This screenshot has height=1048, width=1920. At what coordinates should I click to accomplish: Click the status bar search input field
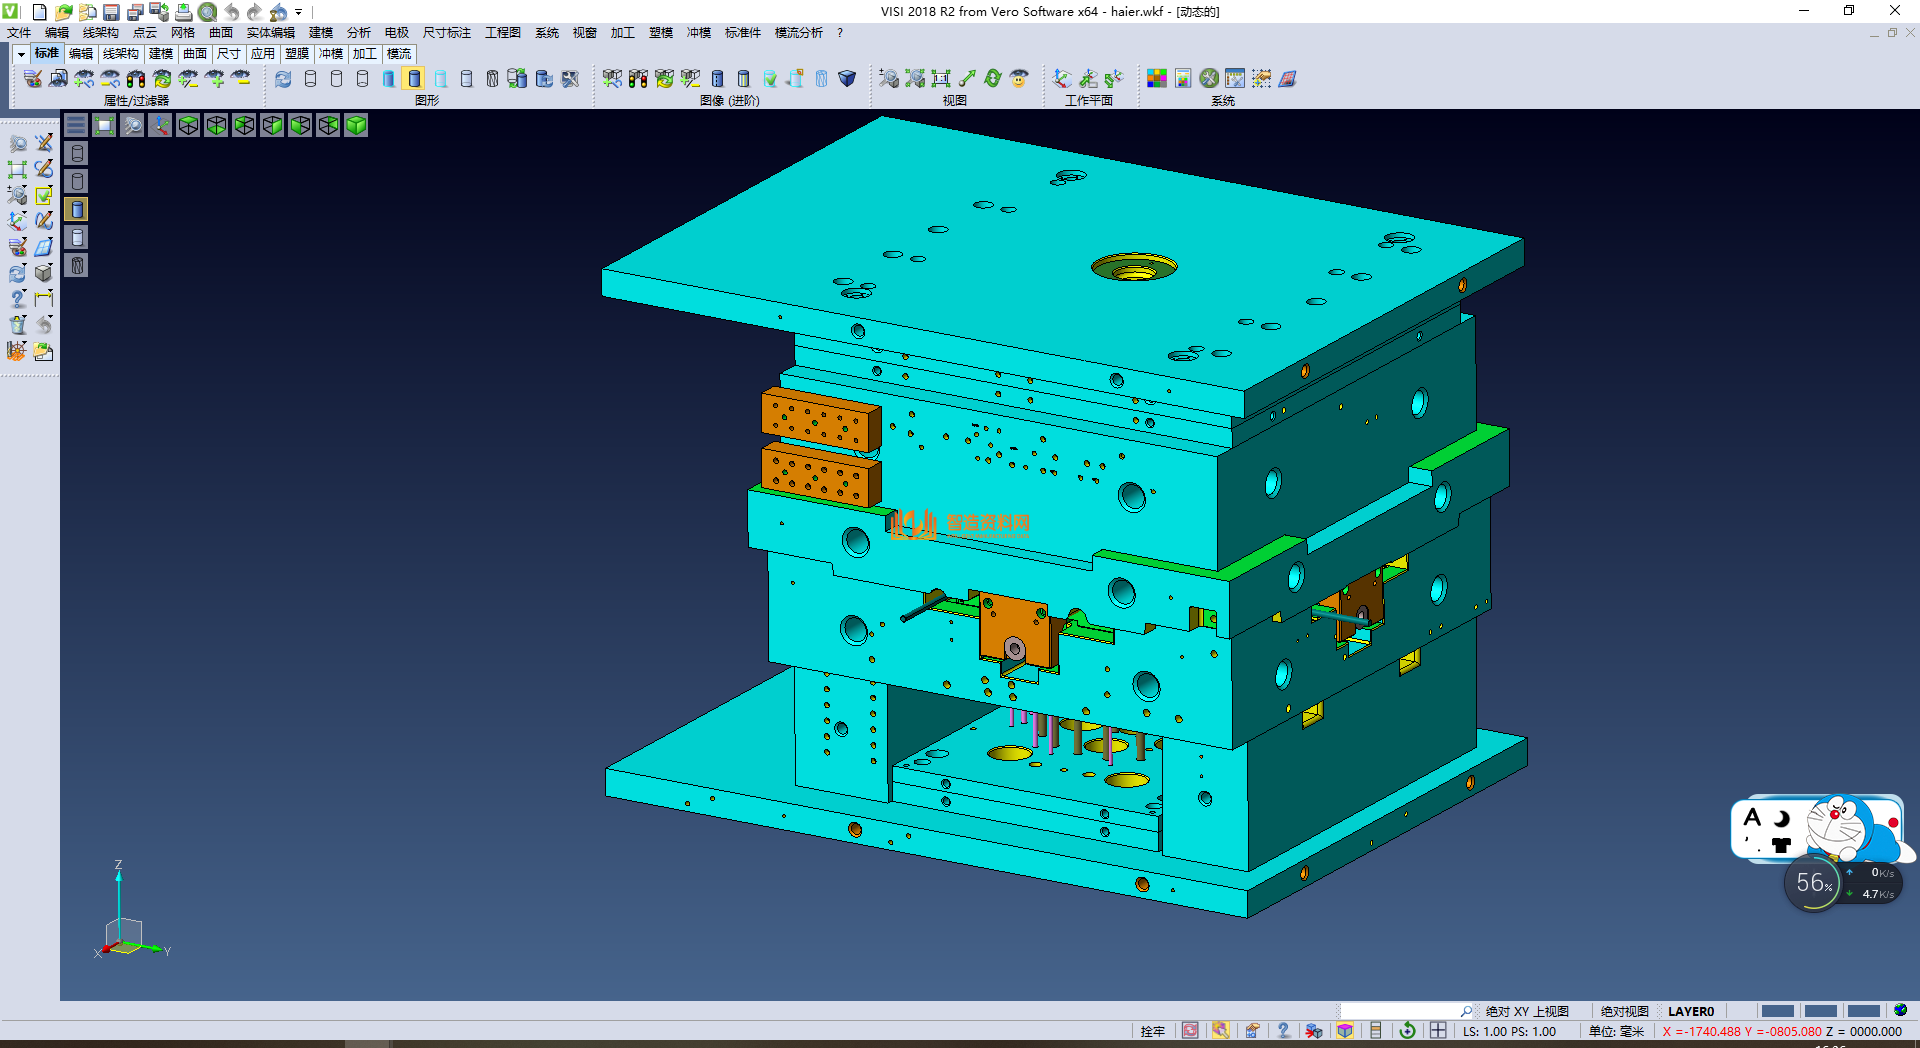1398,1011
